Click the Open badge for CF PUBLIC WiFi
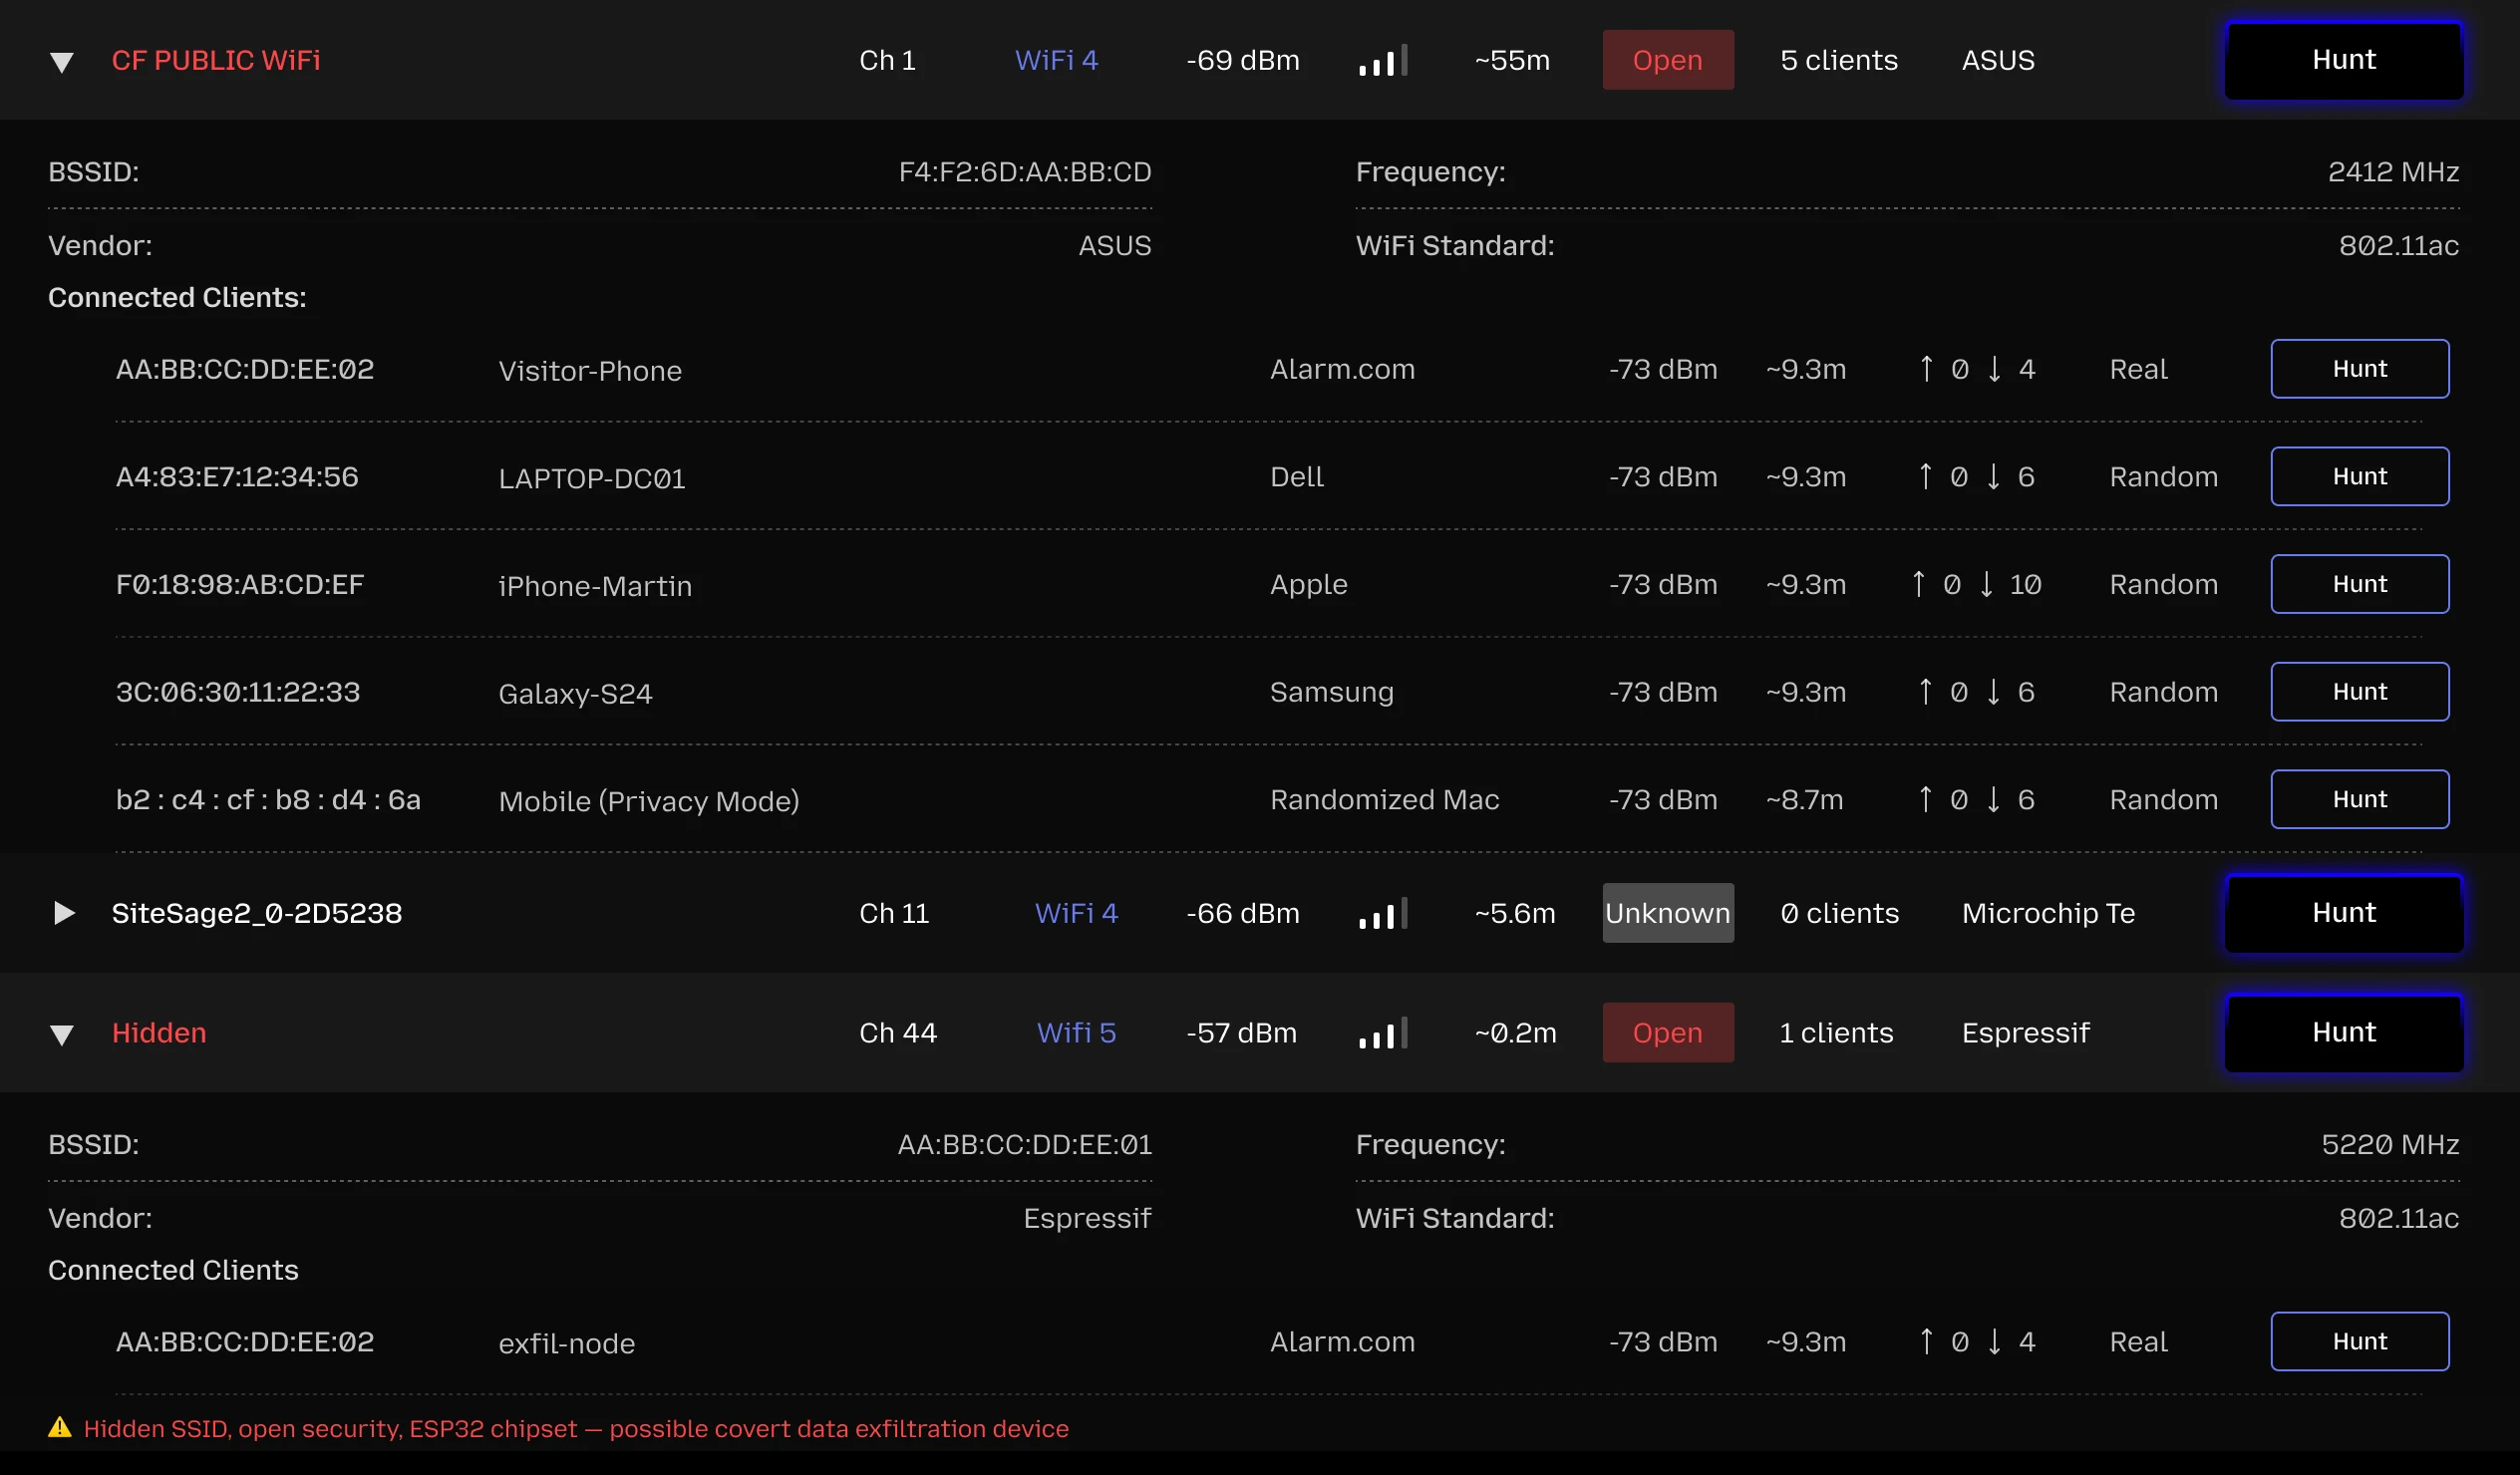 1667,60
